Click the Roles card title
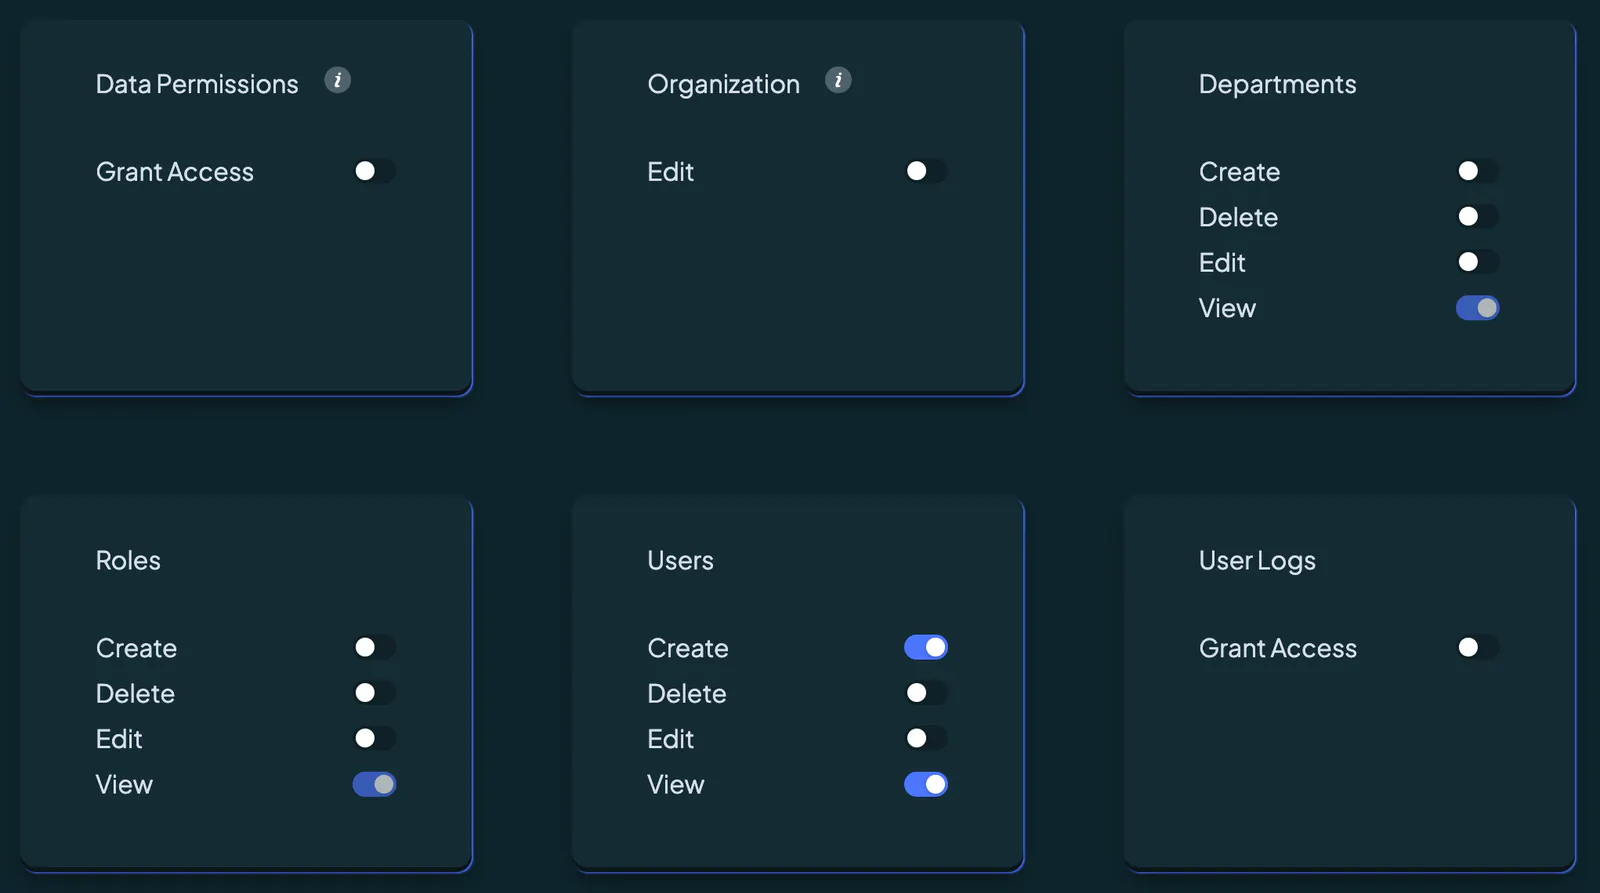Viewport: 1600px width, 893px height. (x=128, y=560)
